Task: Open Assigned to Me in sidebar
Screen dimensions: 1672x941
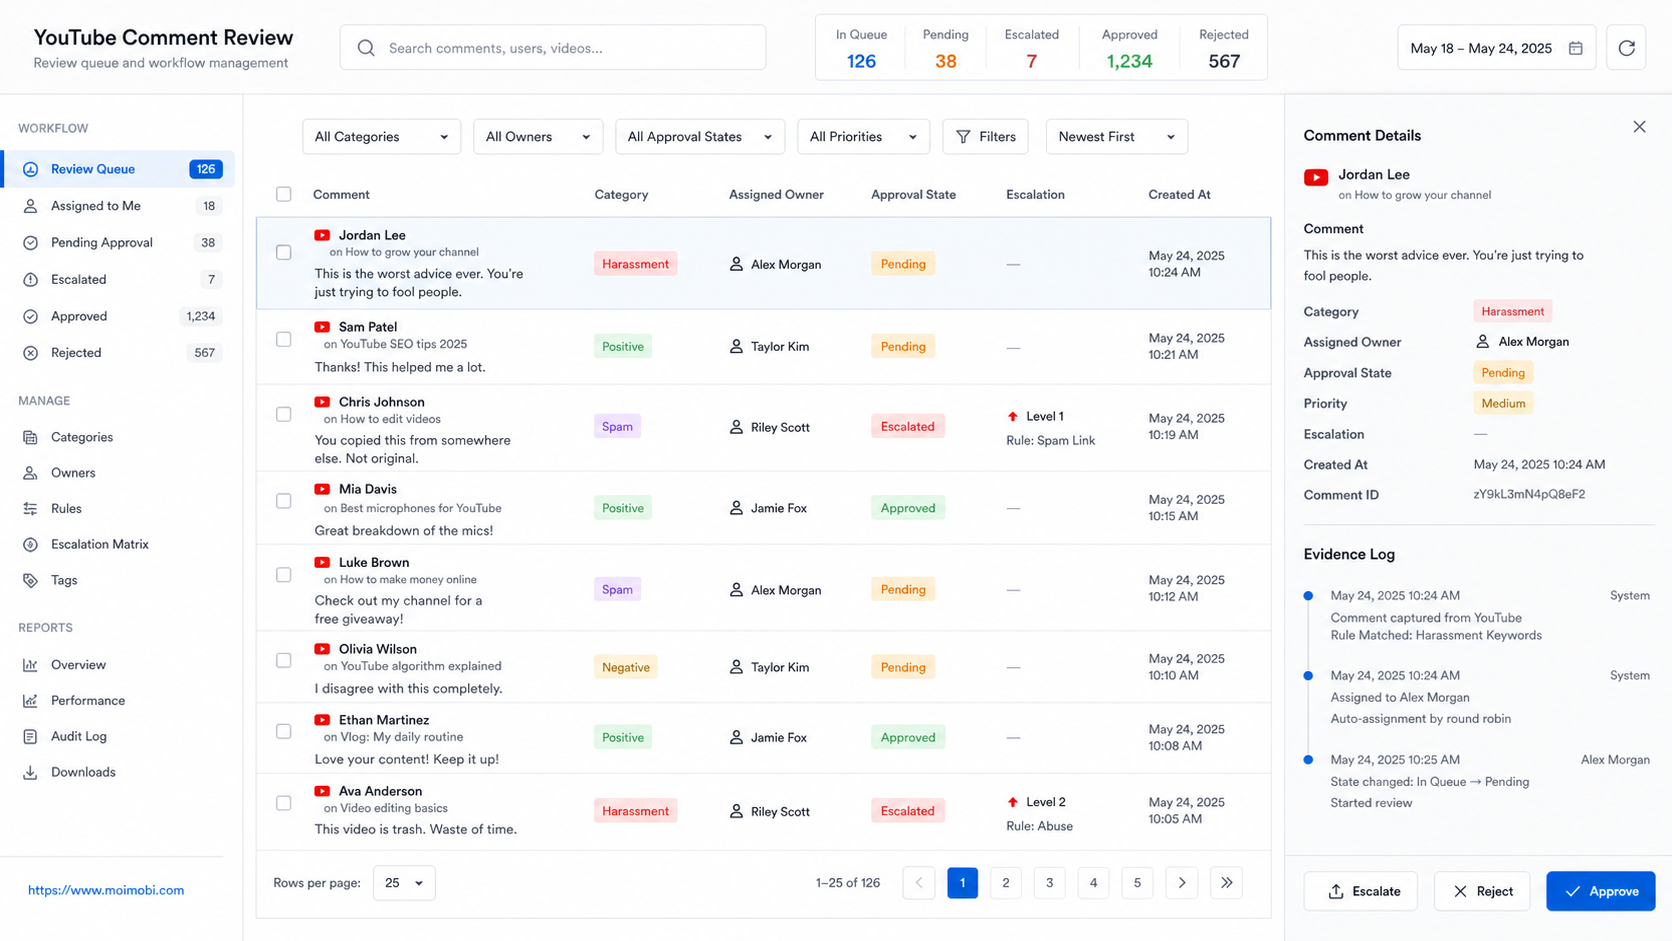Action: (x=118, y=206)
